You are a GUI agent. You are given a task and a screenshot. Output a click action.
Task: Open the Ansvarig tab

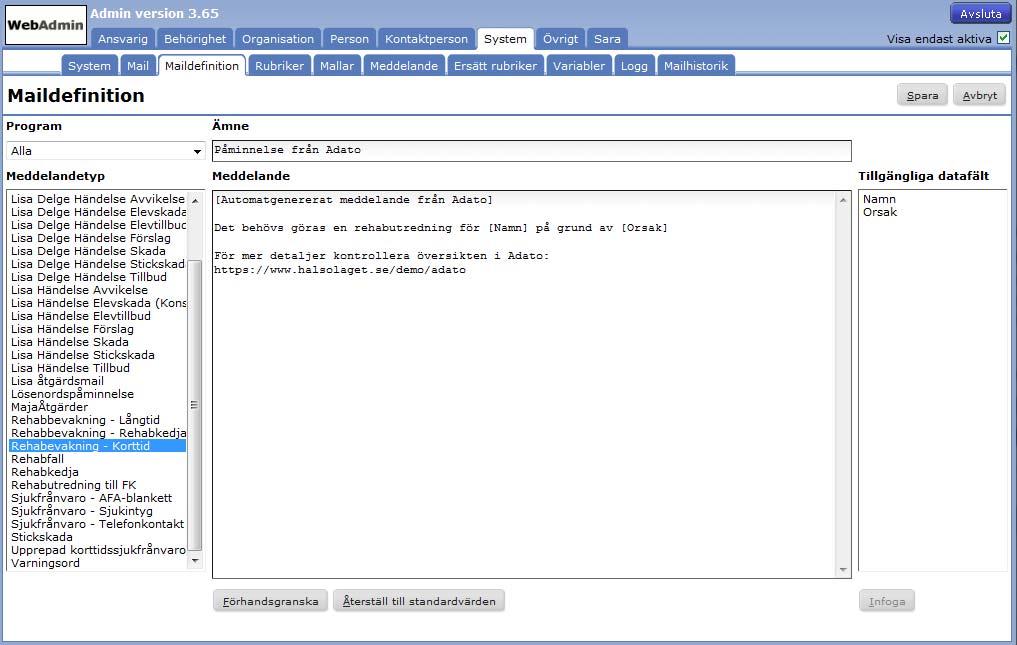[123, 39]
